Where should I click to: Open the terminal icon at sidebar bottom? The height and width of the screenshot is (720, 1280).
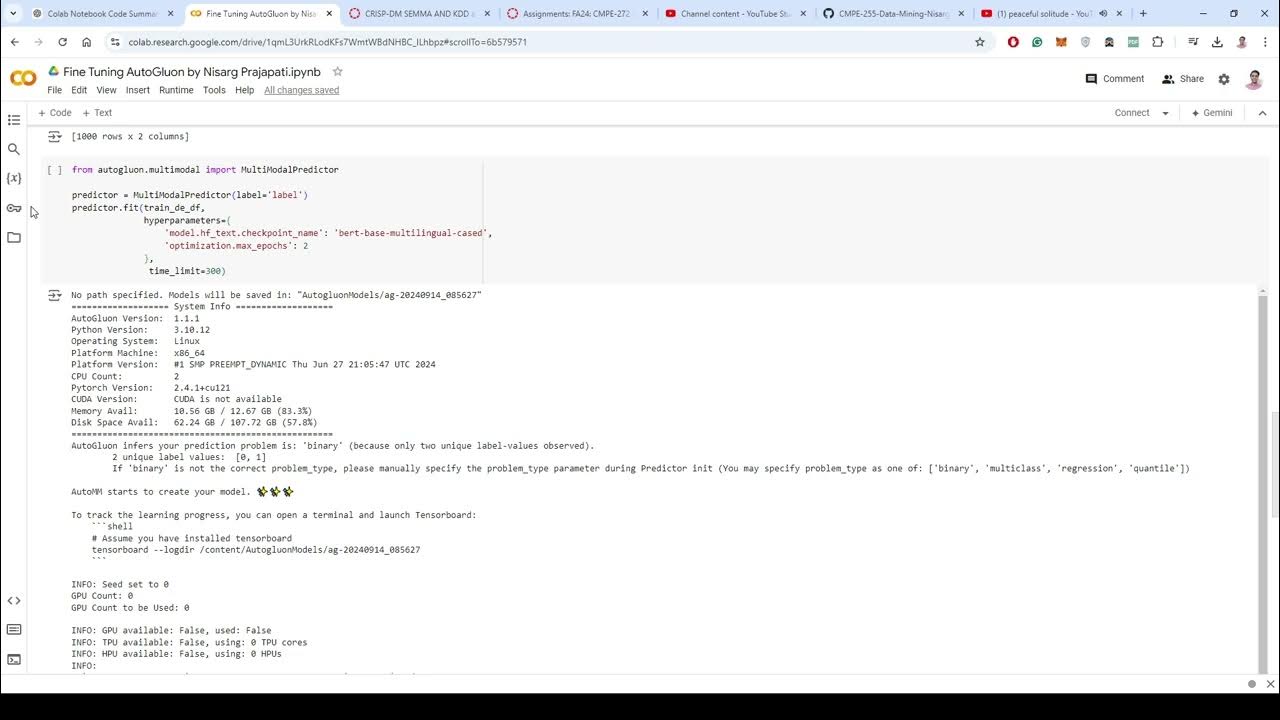(14, 659)
